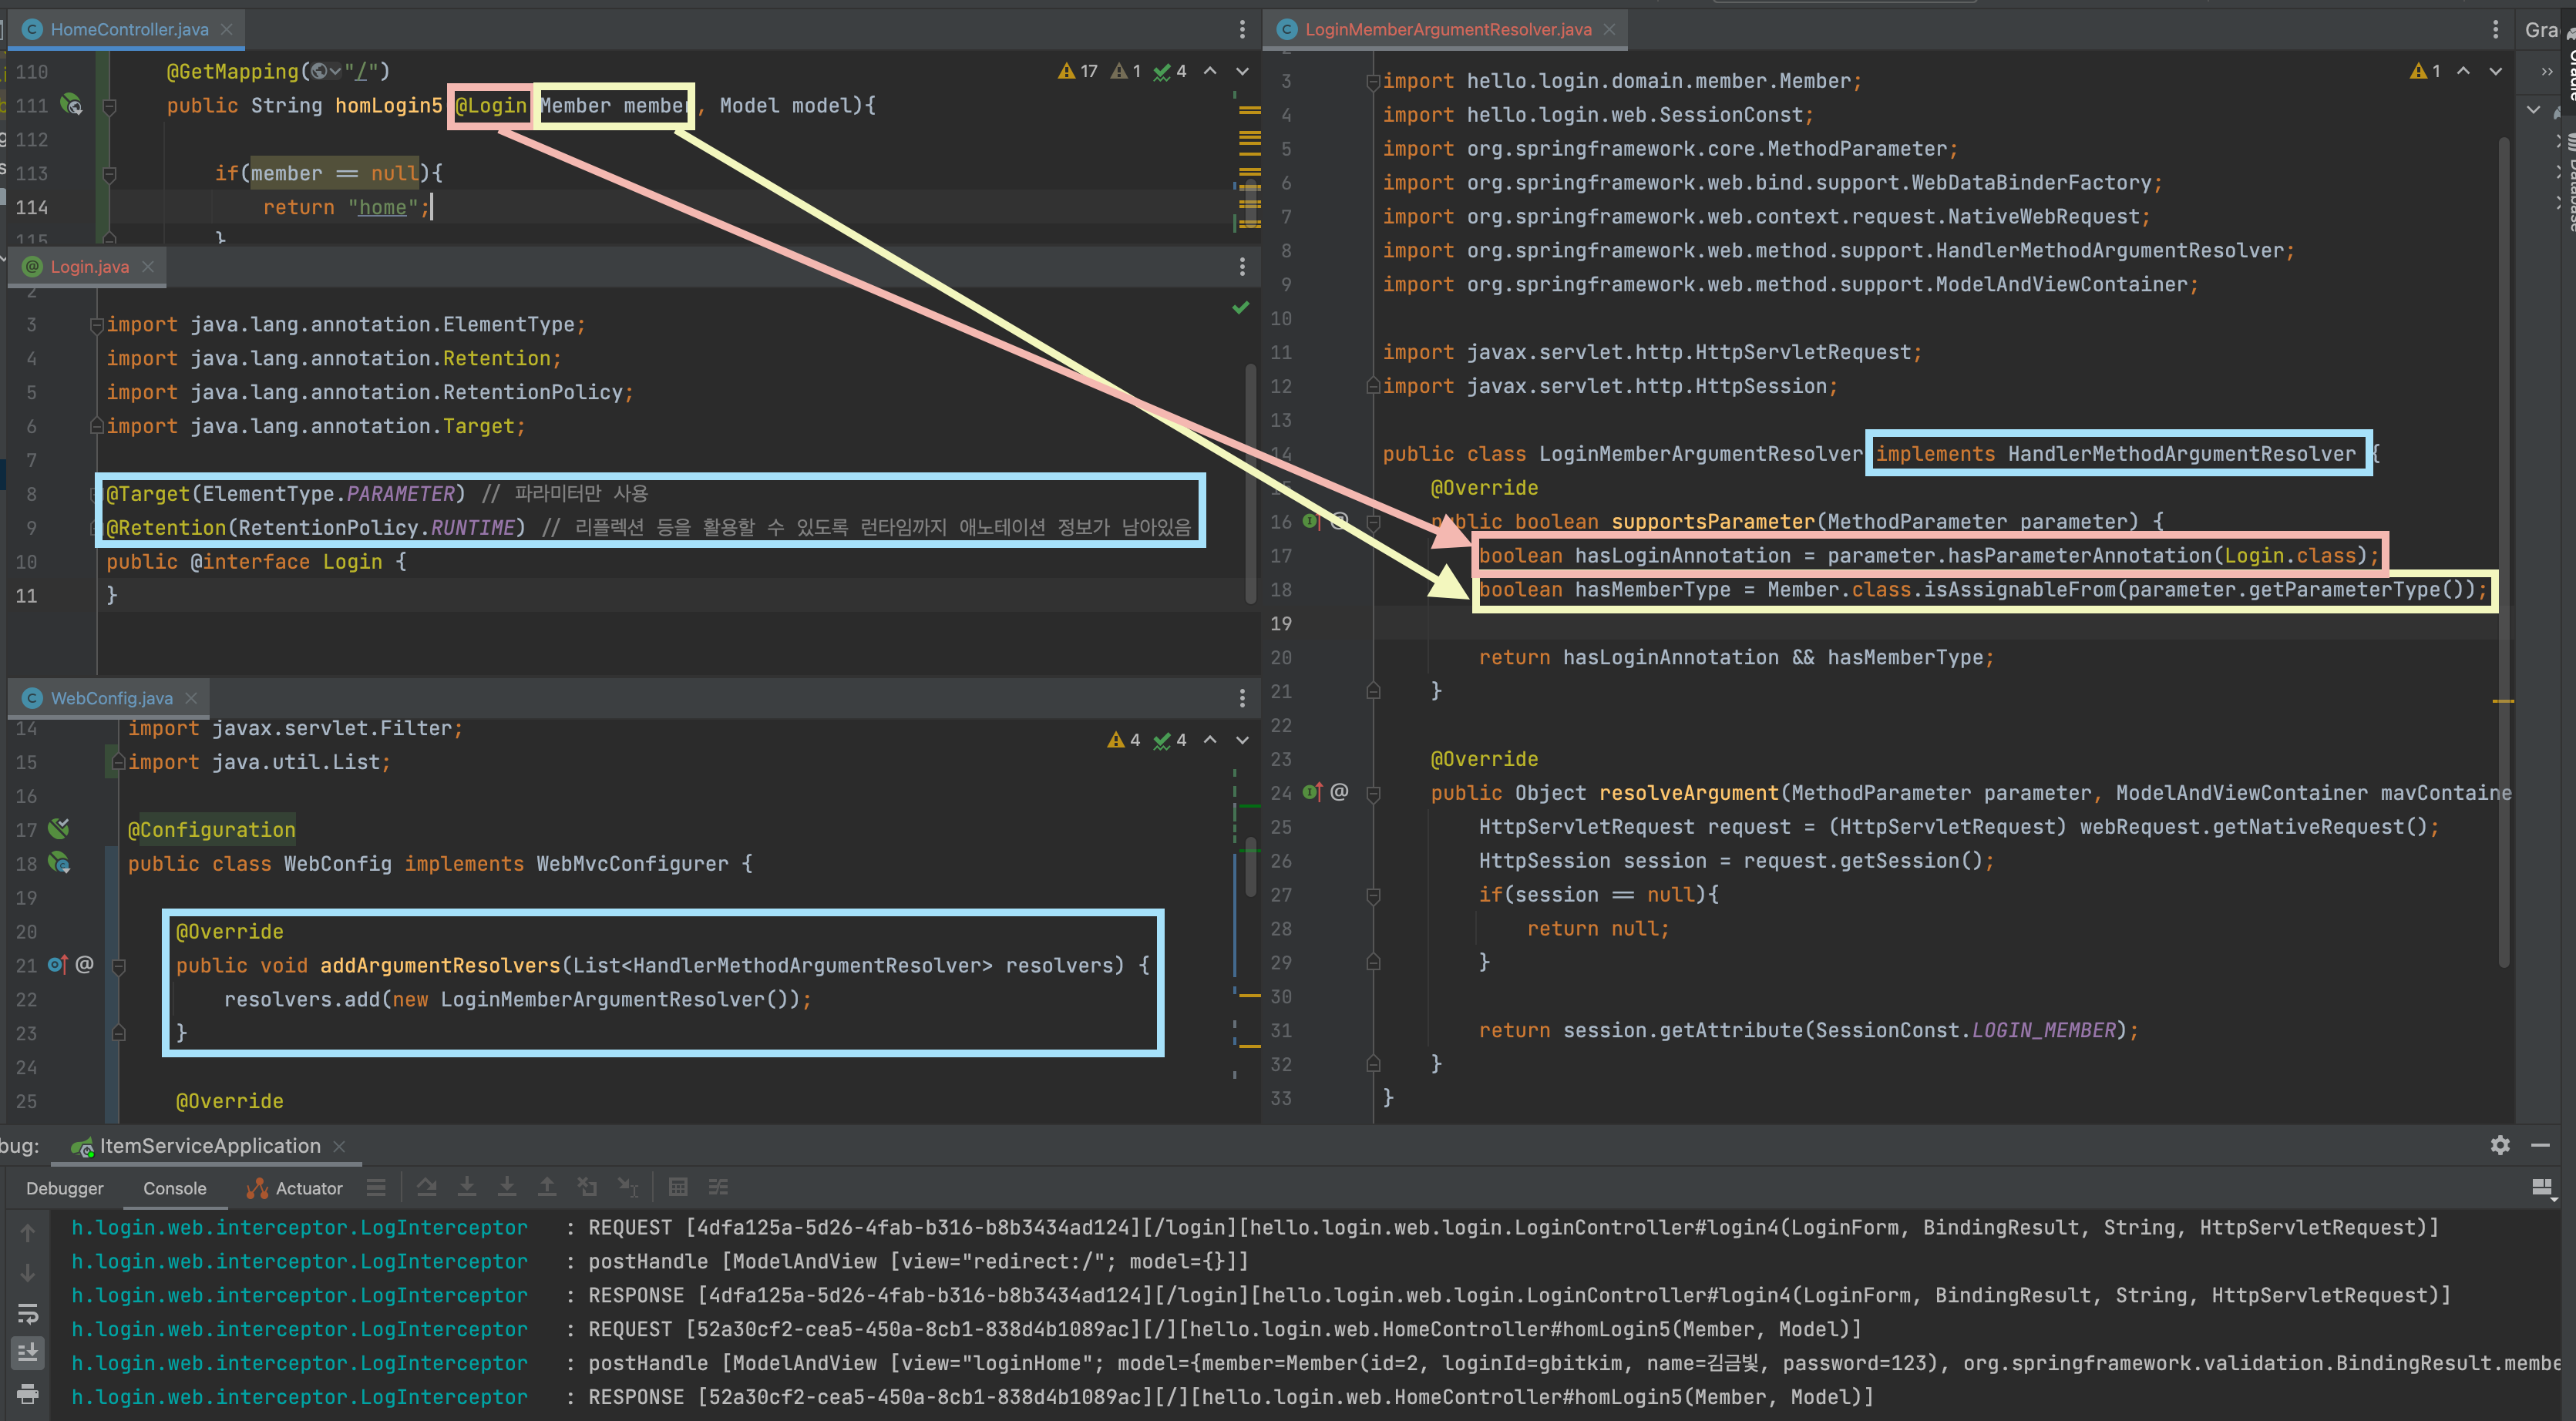This screenshot has height=1421, width=2576.
Task: Click Spring bean gutter icon on WebConfig line 17
Action: tap(59, 828)
